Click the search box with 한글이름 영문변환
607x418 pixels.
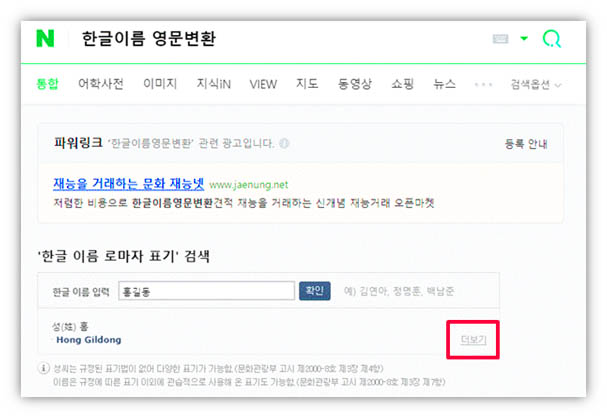[149, 39]
